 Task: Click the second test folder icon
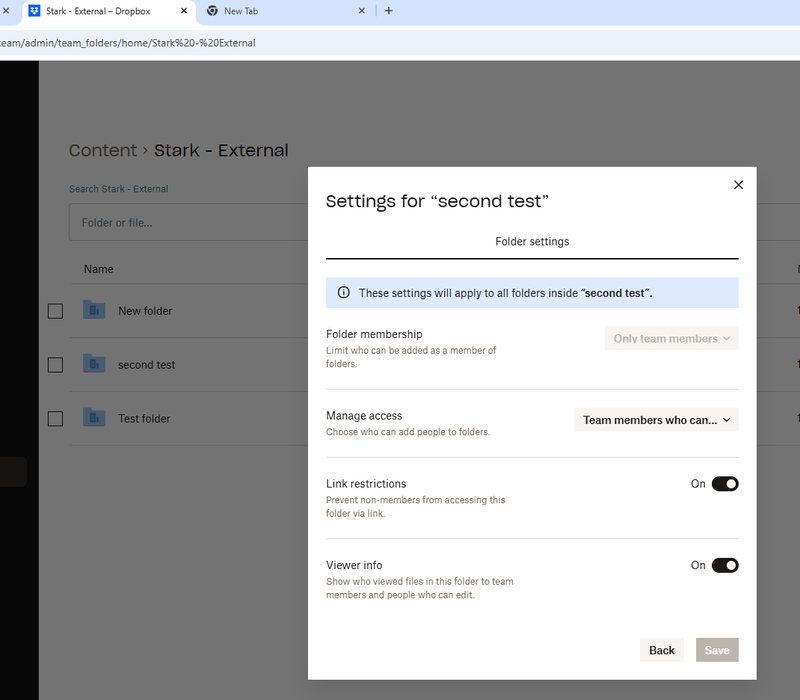94,364
